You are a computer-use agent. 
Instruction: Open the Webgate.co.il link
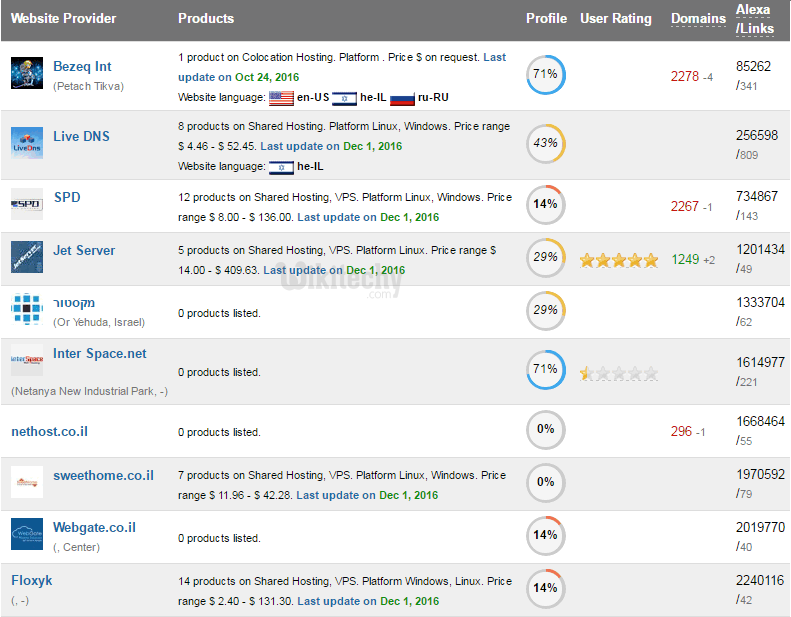pos(94,528)
